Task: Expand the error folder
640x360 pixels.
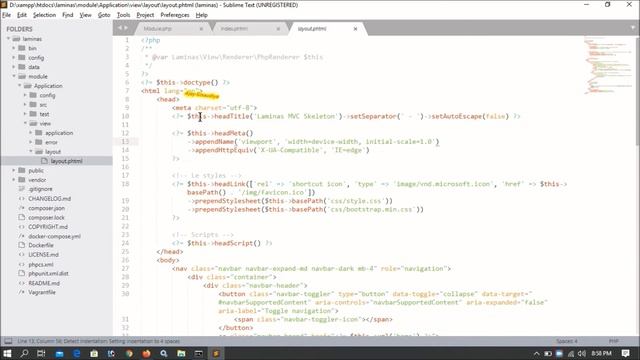Action: coord(31,142)
